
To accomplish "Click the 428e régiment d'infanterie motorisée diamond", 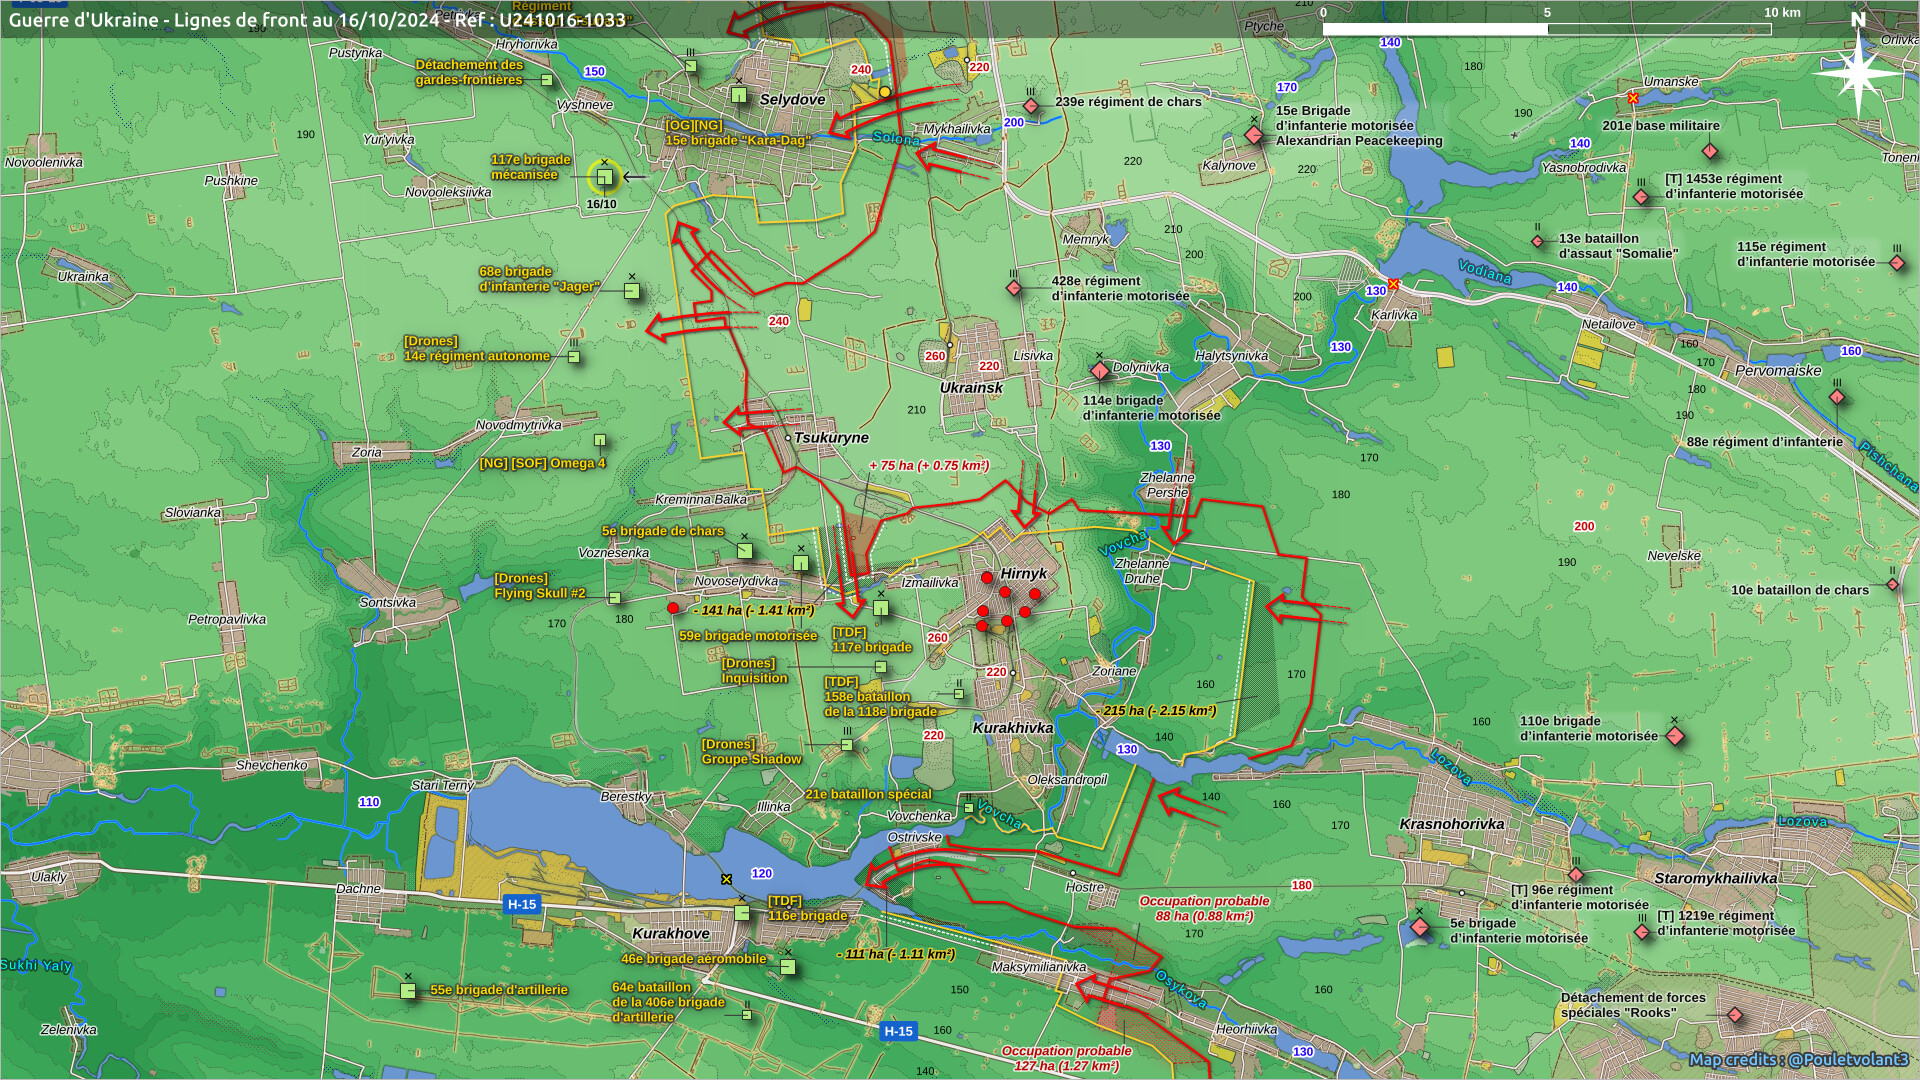I will click(1014, 288).
